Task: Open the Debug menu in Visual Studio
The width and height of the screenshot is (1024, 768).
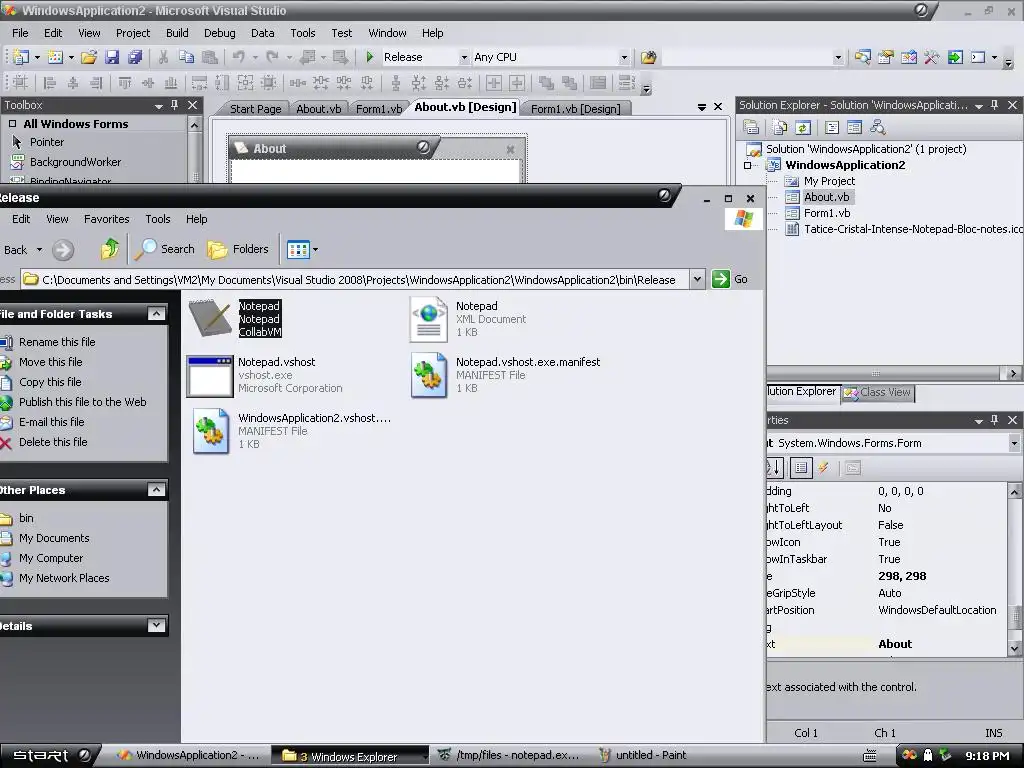Action: [219, 33]
